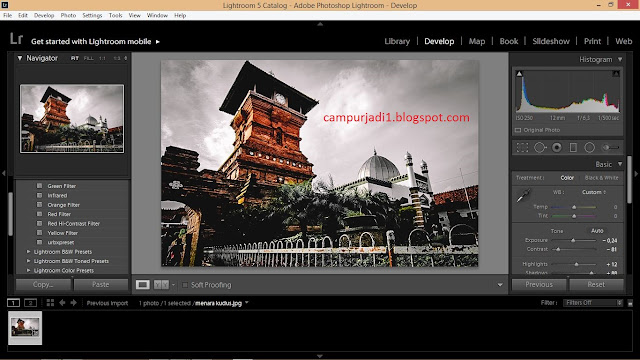The image size is (640, 360).
Task: Expand Lightroom B&W Toned Presets folder
Action: [28, 261]
